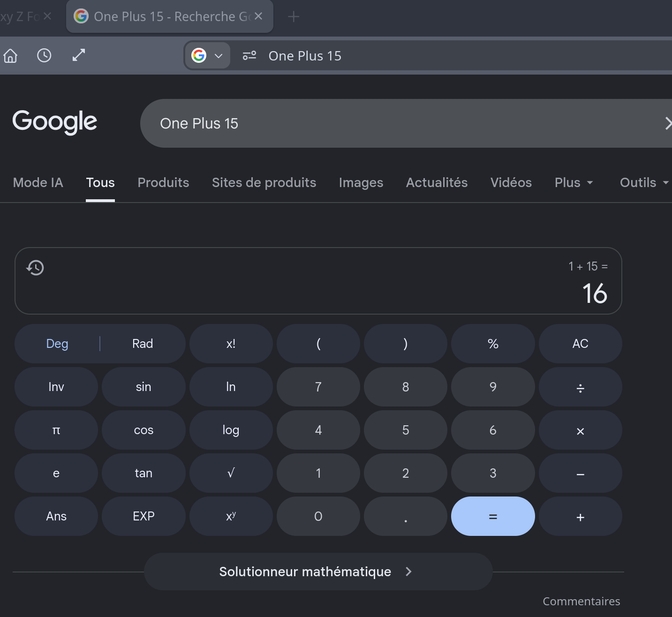
Task: Tap the square root √ key
Action: coord(231,473)
